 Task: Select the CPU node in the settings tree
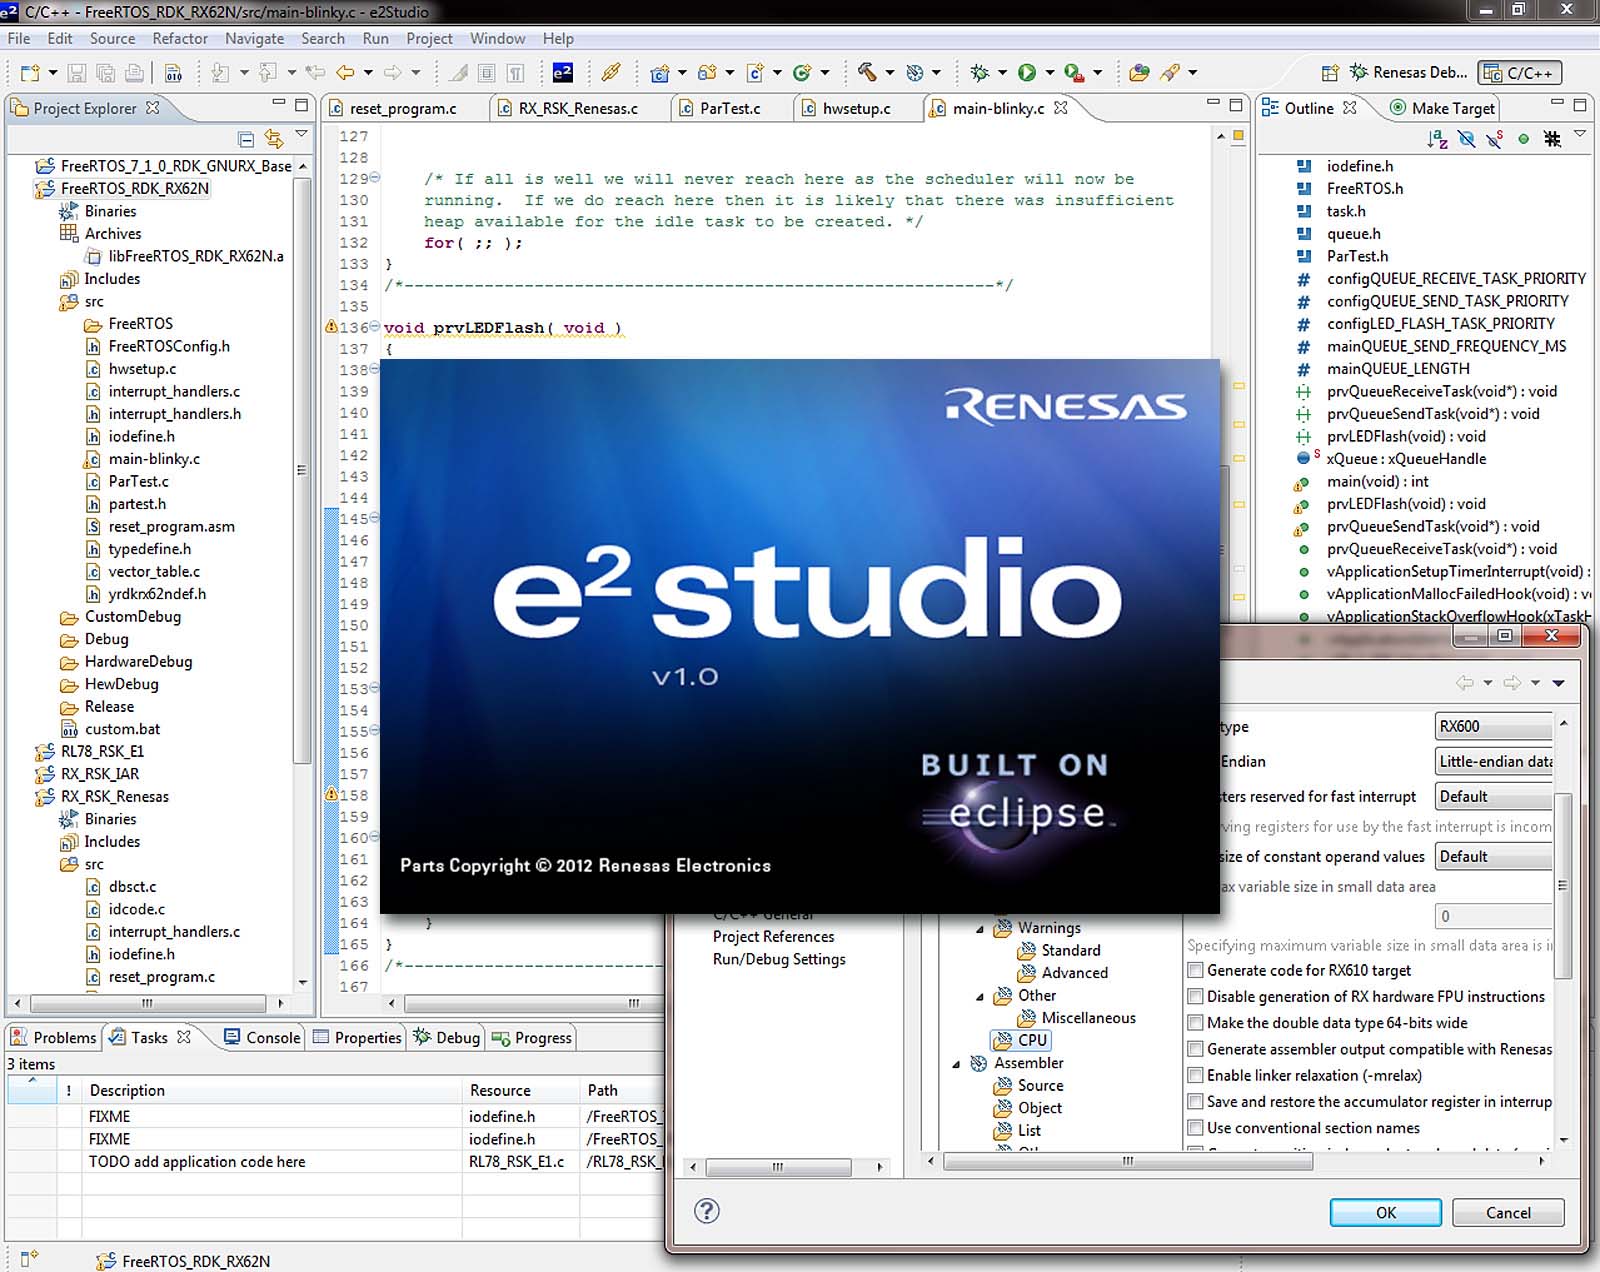click(x=1020, y=1040)
